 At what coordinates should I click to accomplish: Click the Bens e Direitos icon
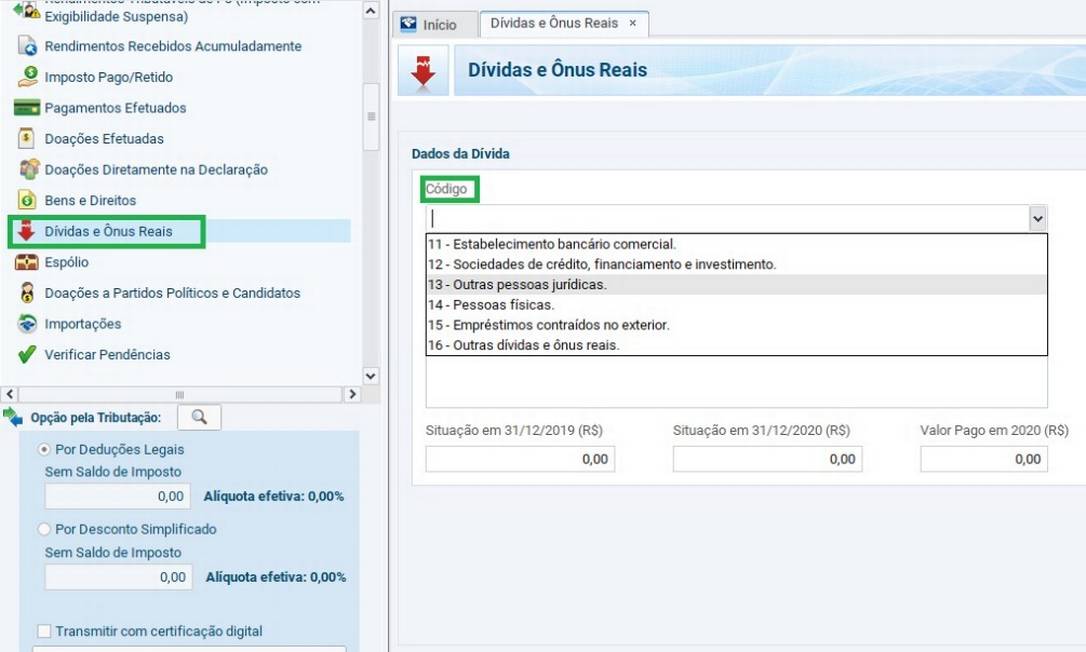pyautogui.click(x=27, y=201)
